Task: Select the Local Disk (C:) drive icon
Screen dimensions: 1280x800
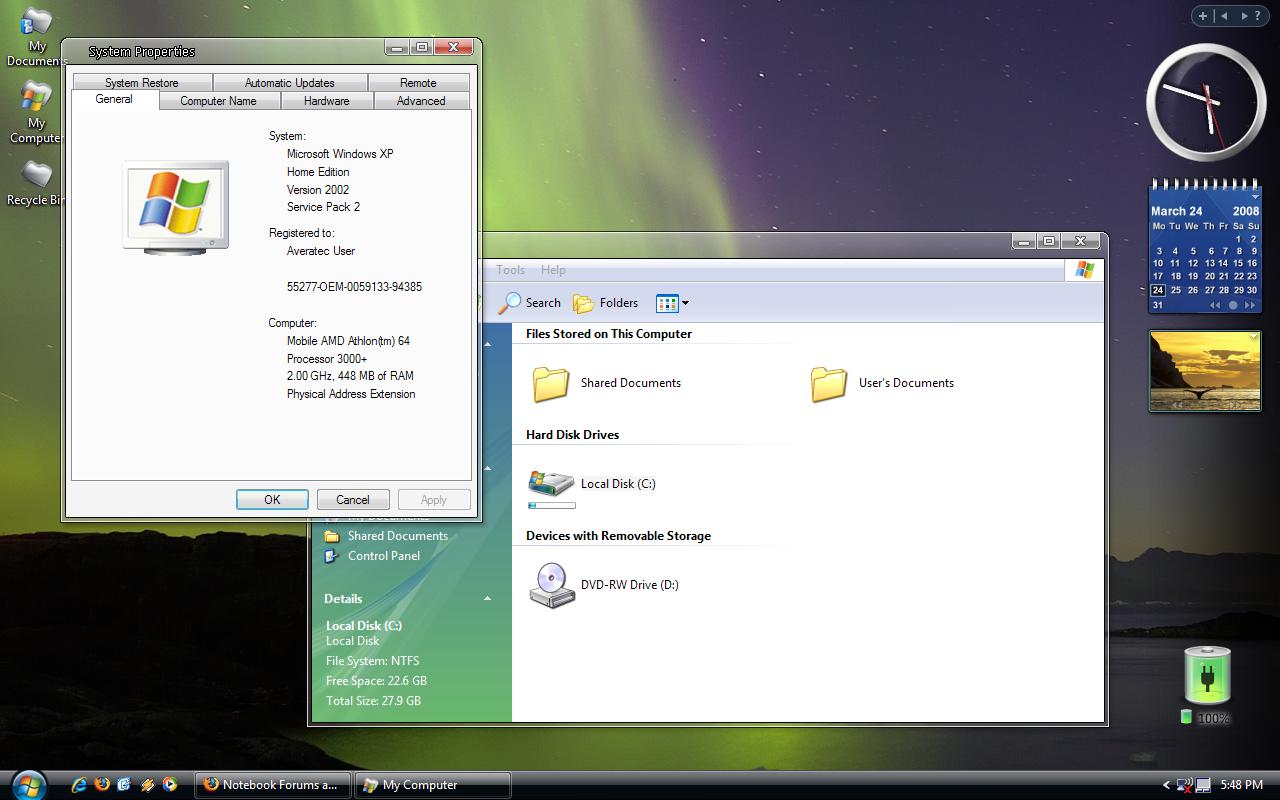Action: pos(551,483)
